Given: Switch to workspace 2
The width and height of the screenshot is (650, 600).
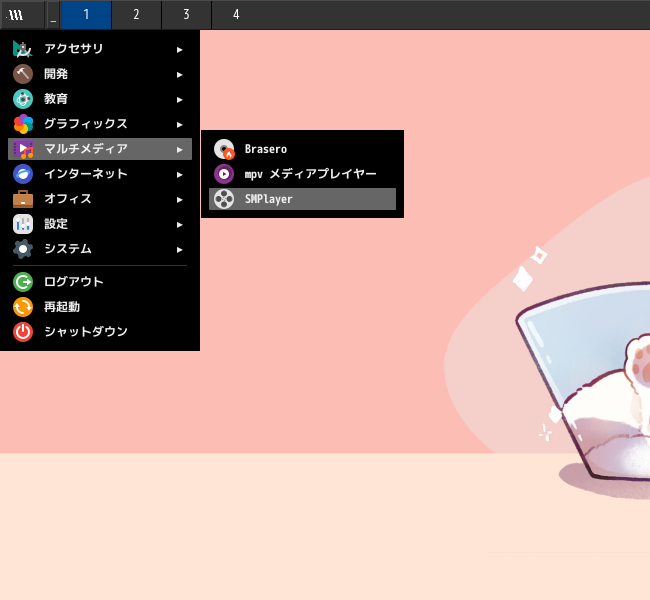Looking at the screenshot, I should pyautogui.click(x=136, y=15).
